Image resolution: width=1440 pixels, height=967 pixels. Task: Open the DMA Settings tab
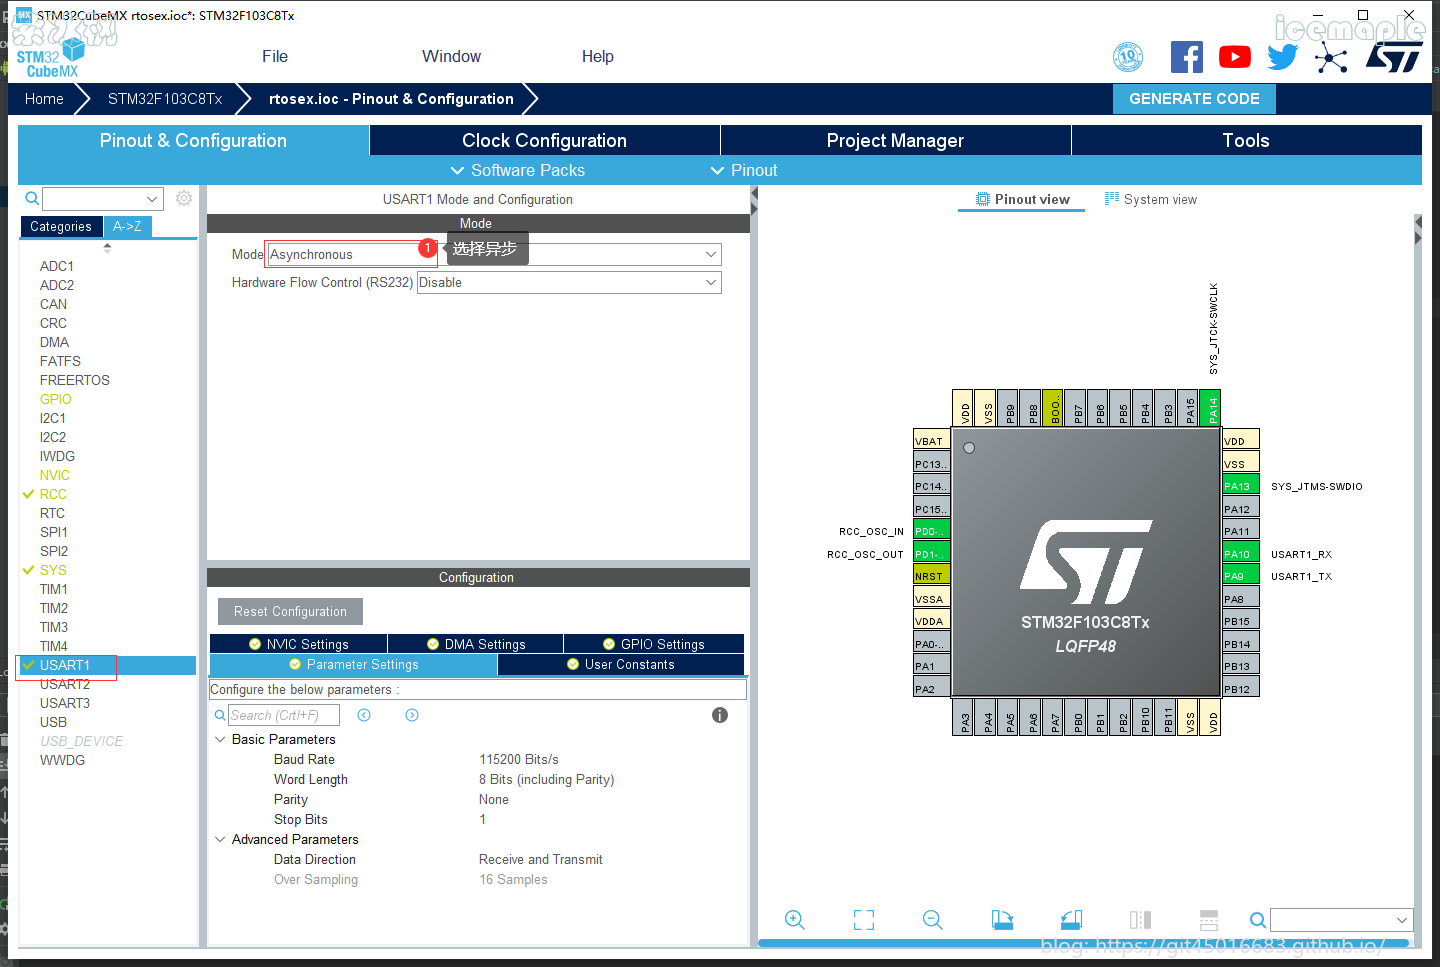click(475, 644)
